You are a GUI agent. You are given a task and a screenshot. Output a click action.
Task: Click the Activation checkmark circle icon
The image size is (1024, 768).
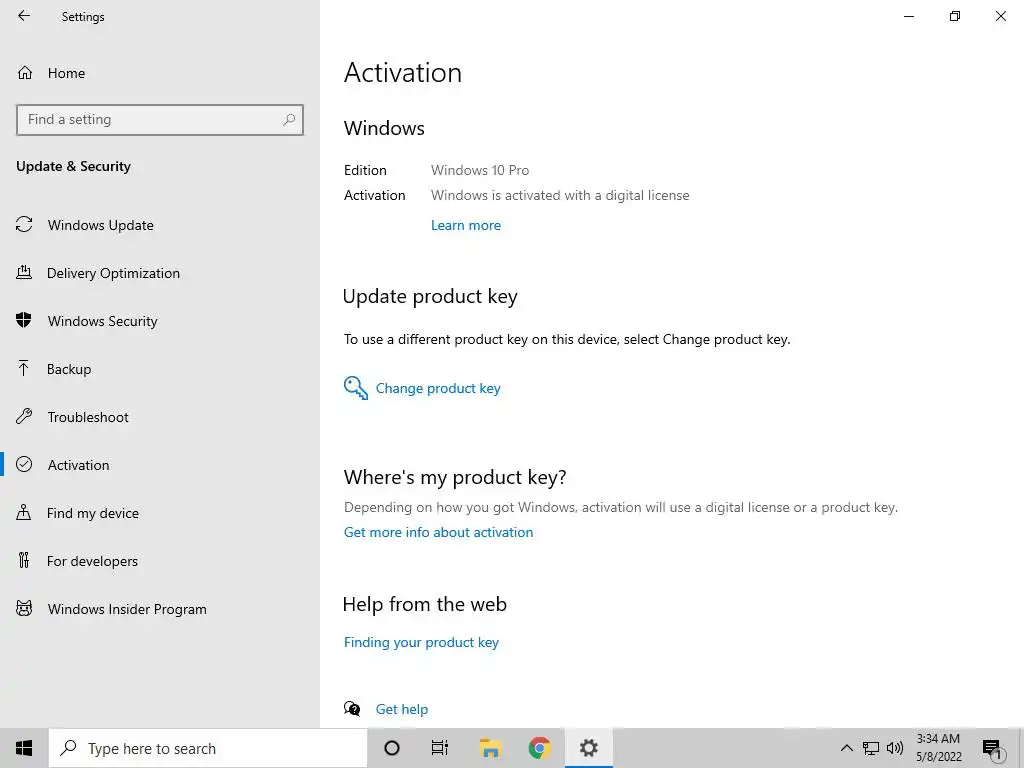[x=24, y=464]
